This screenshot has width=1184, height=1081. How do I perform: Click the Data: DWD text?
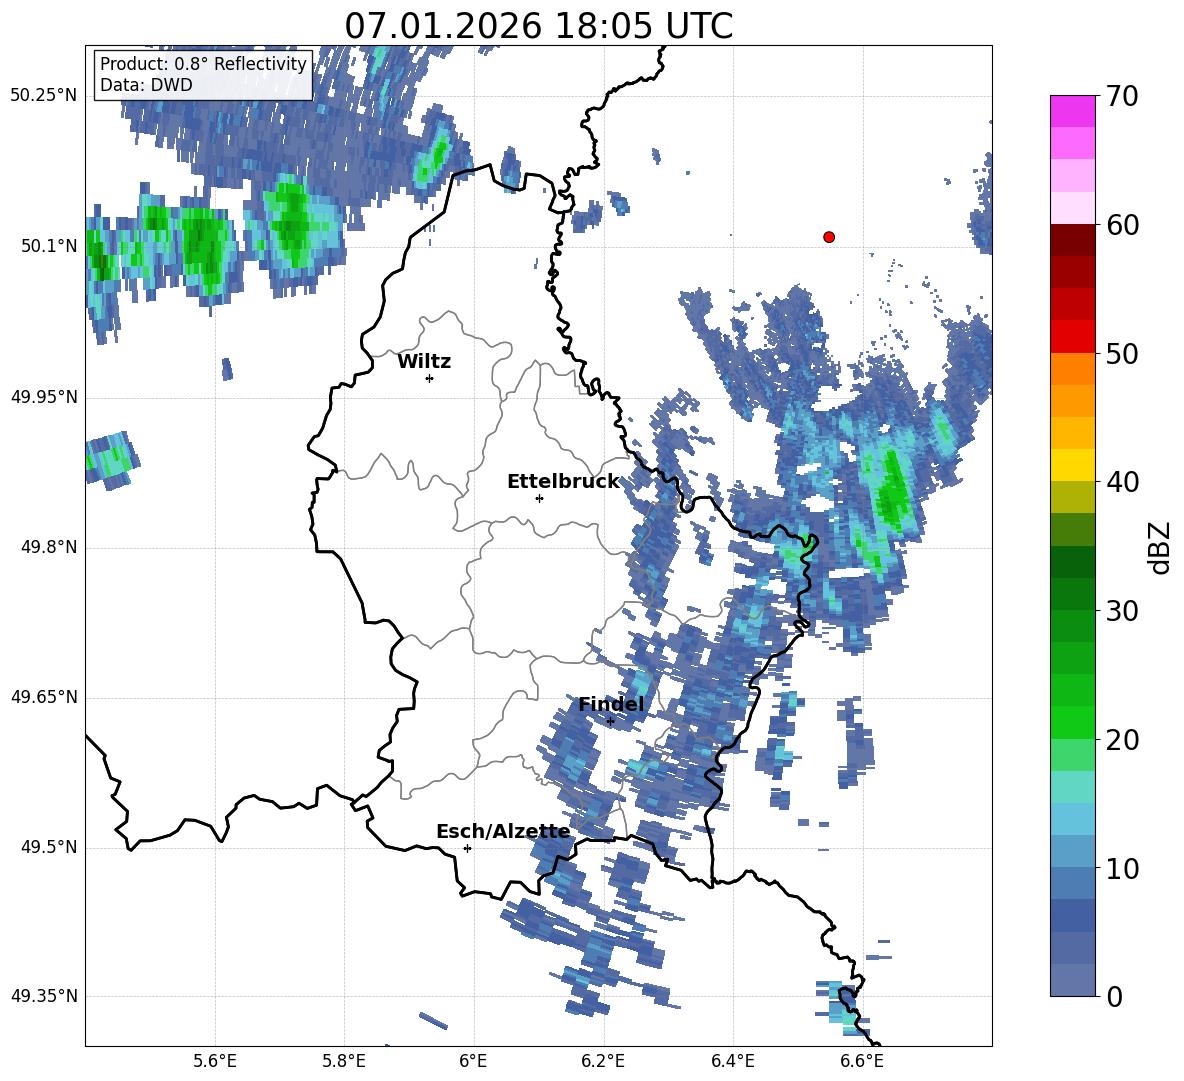pyautogui.click(x=146, y=85)
